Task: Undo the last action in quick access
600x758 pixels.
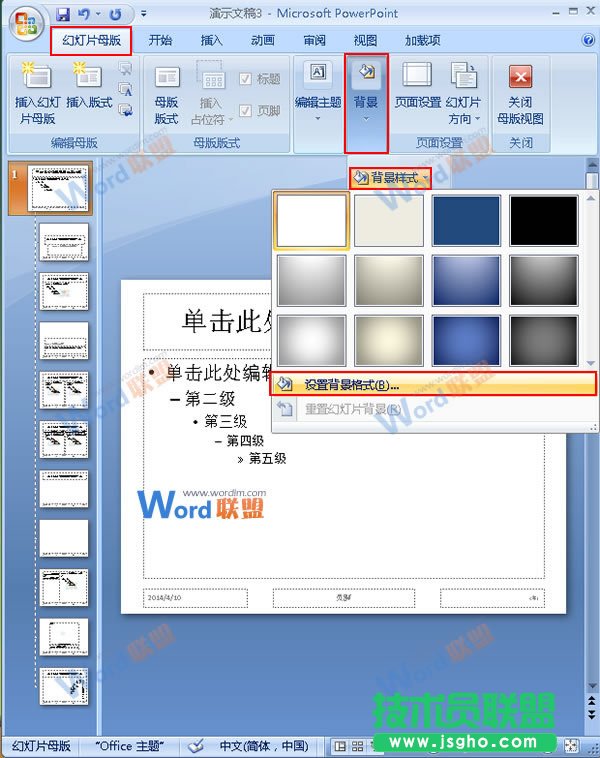Action: point(84,15)
